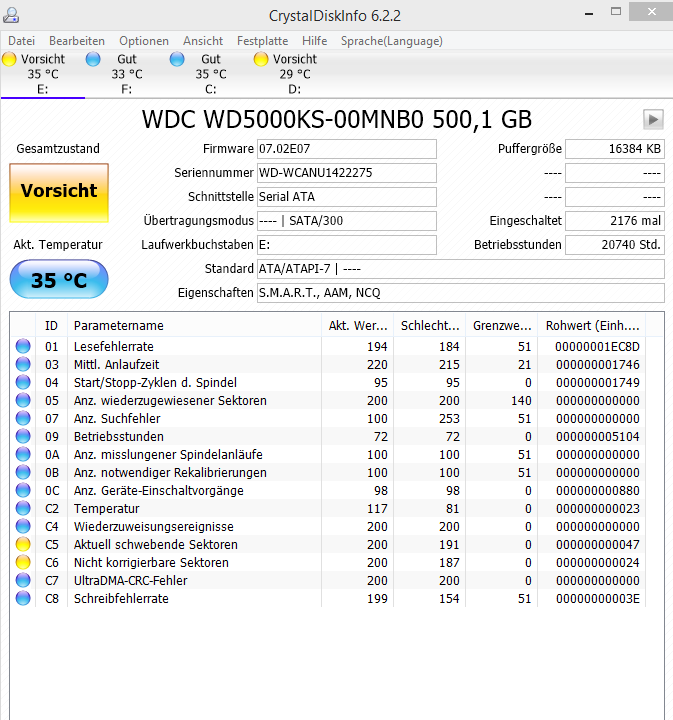Screen dimensions: 673x720
Task: Open the Bearbeiten menu
Action: click(77, 41)
